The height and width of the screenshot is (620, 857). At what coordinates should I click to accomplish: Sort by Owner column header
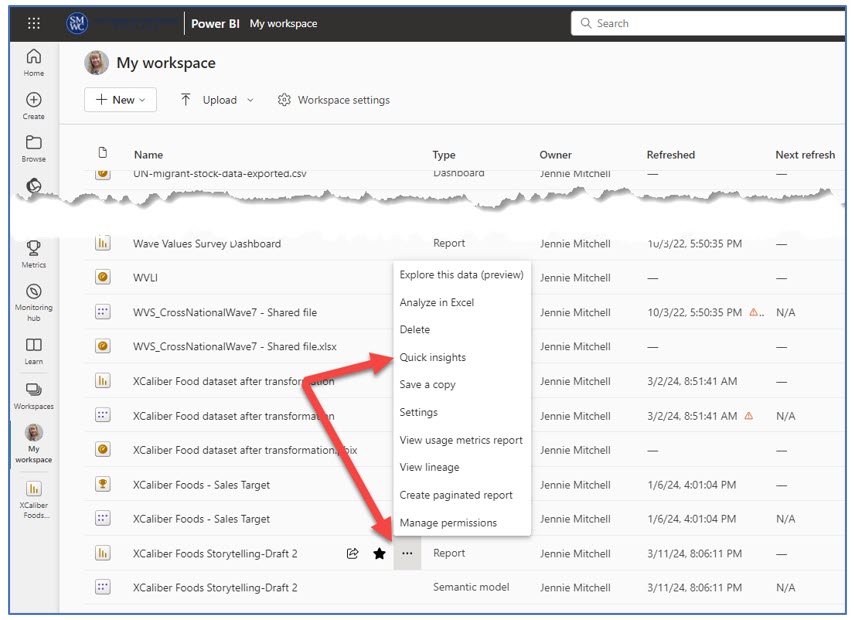point(555,155)
